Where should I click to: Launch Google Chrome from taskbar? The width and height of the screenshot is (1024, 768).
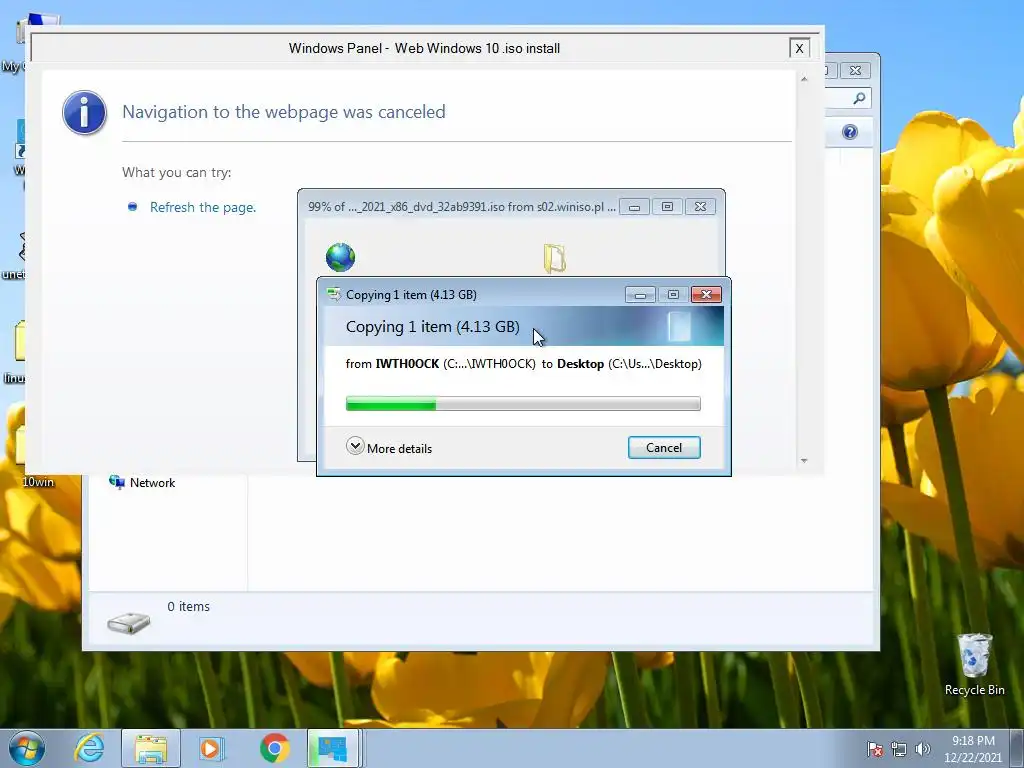(x=275, y=748)
